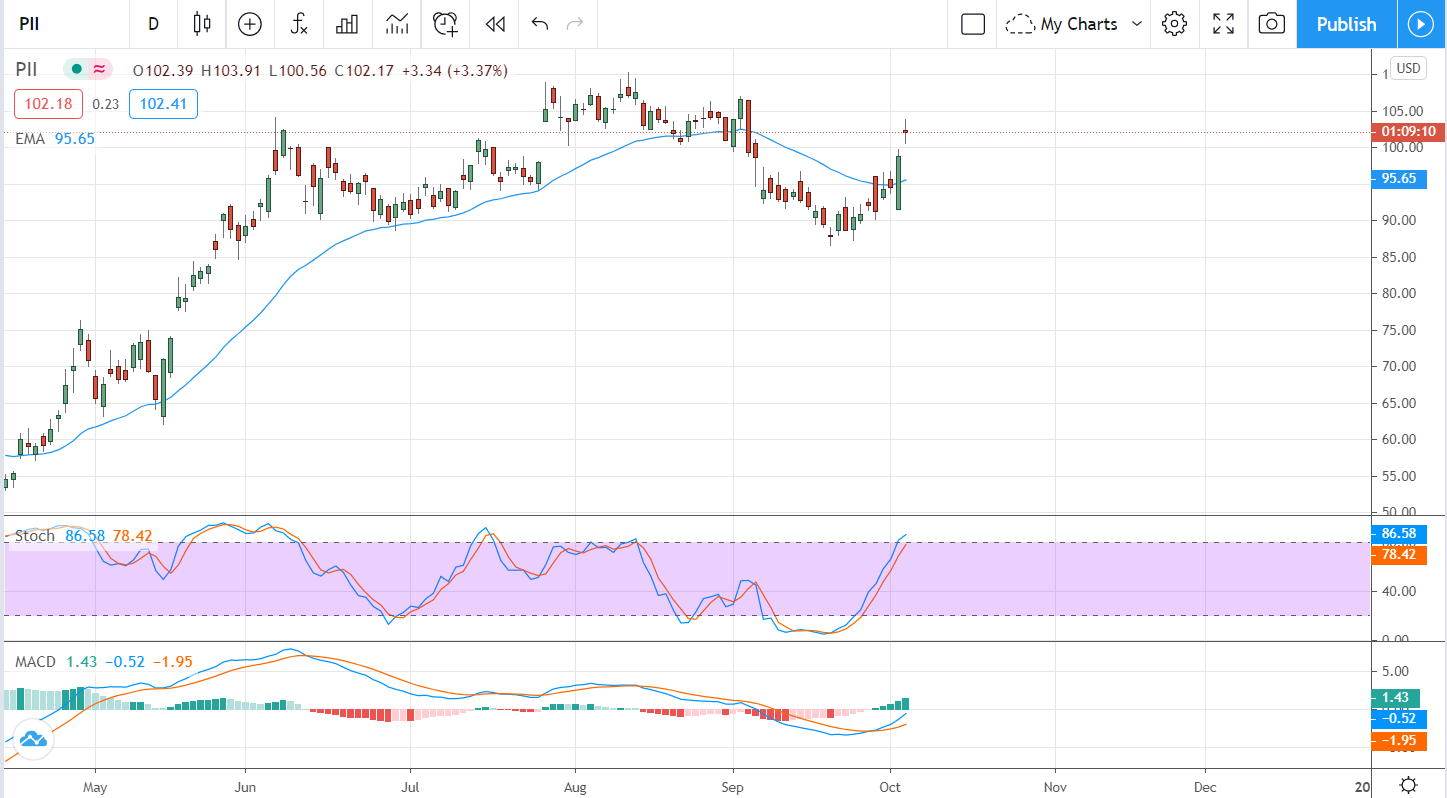Open chart settings gear in top toolbar

pyautogui.click(x=1174, y=24)
